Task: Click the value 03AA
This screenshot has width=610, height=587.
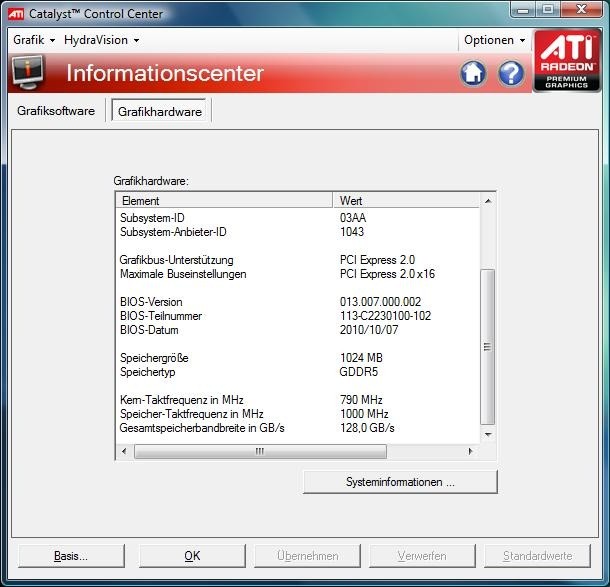Action: 353,218
